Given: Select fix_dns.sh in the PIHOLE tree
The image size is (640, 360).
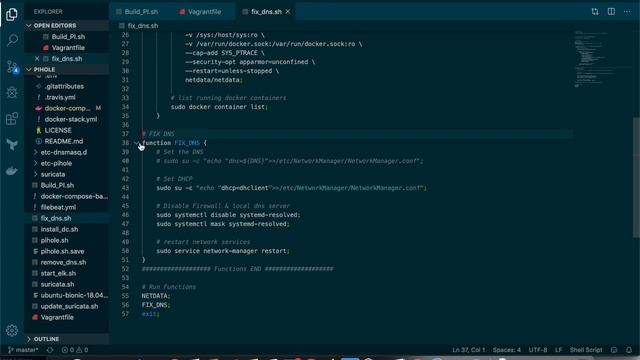Looking at the screenshot, I should (56, 218).
